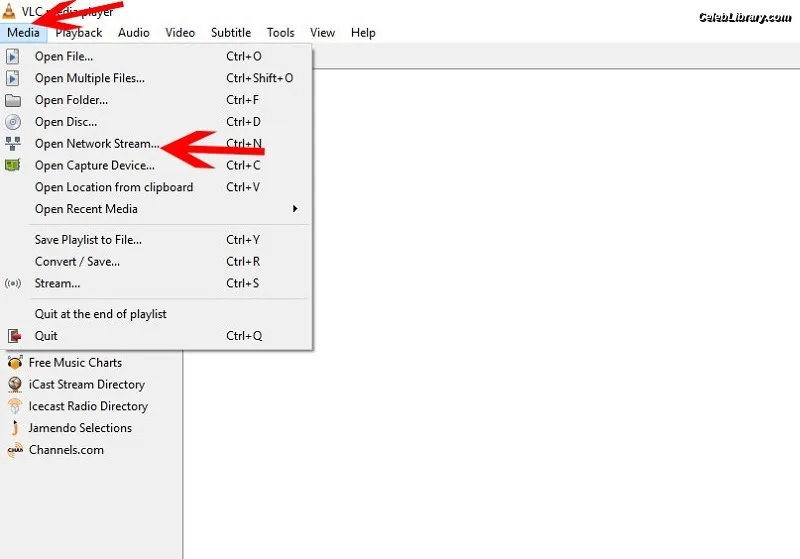Click the Ctrl+O shortcut text
Viewport: 800px width, 559px height.
pyautogui.click(x=244, y=56)
